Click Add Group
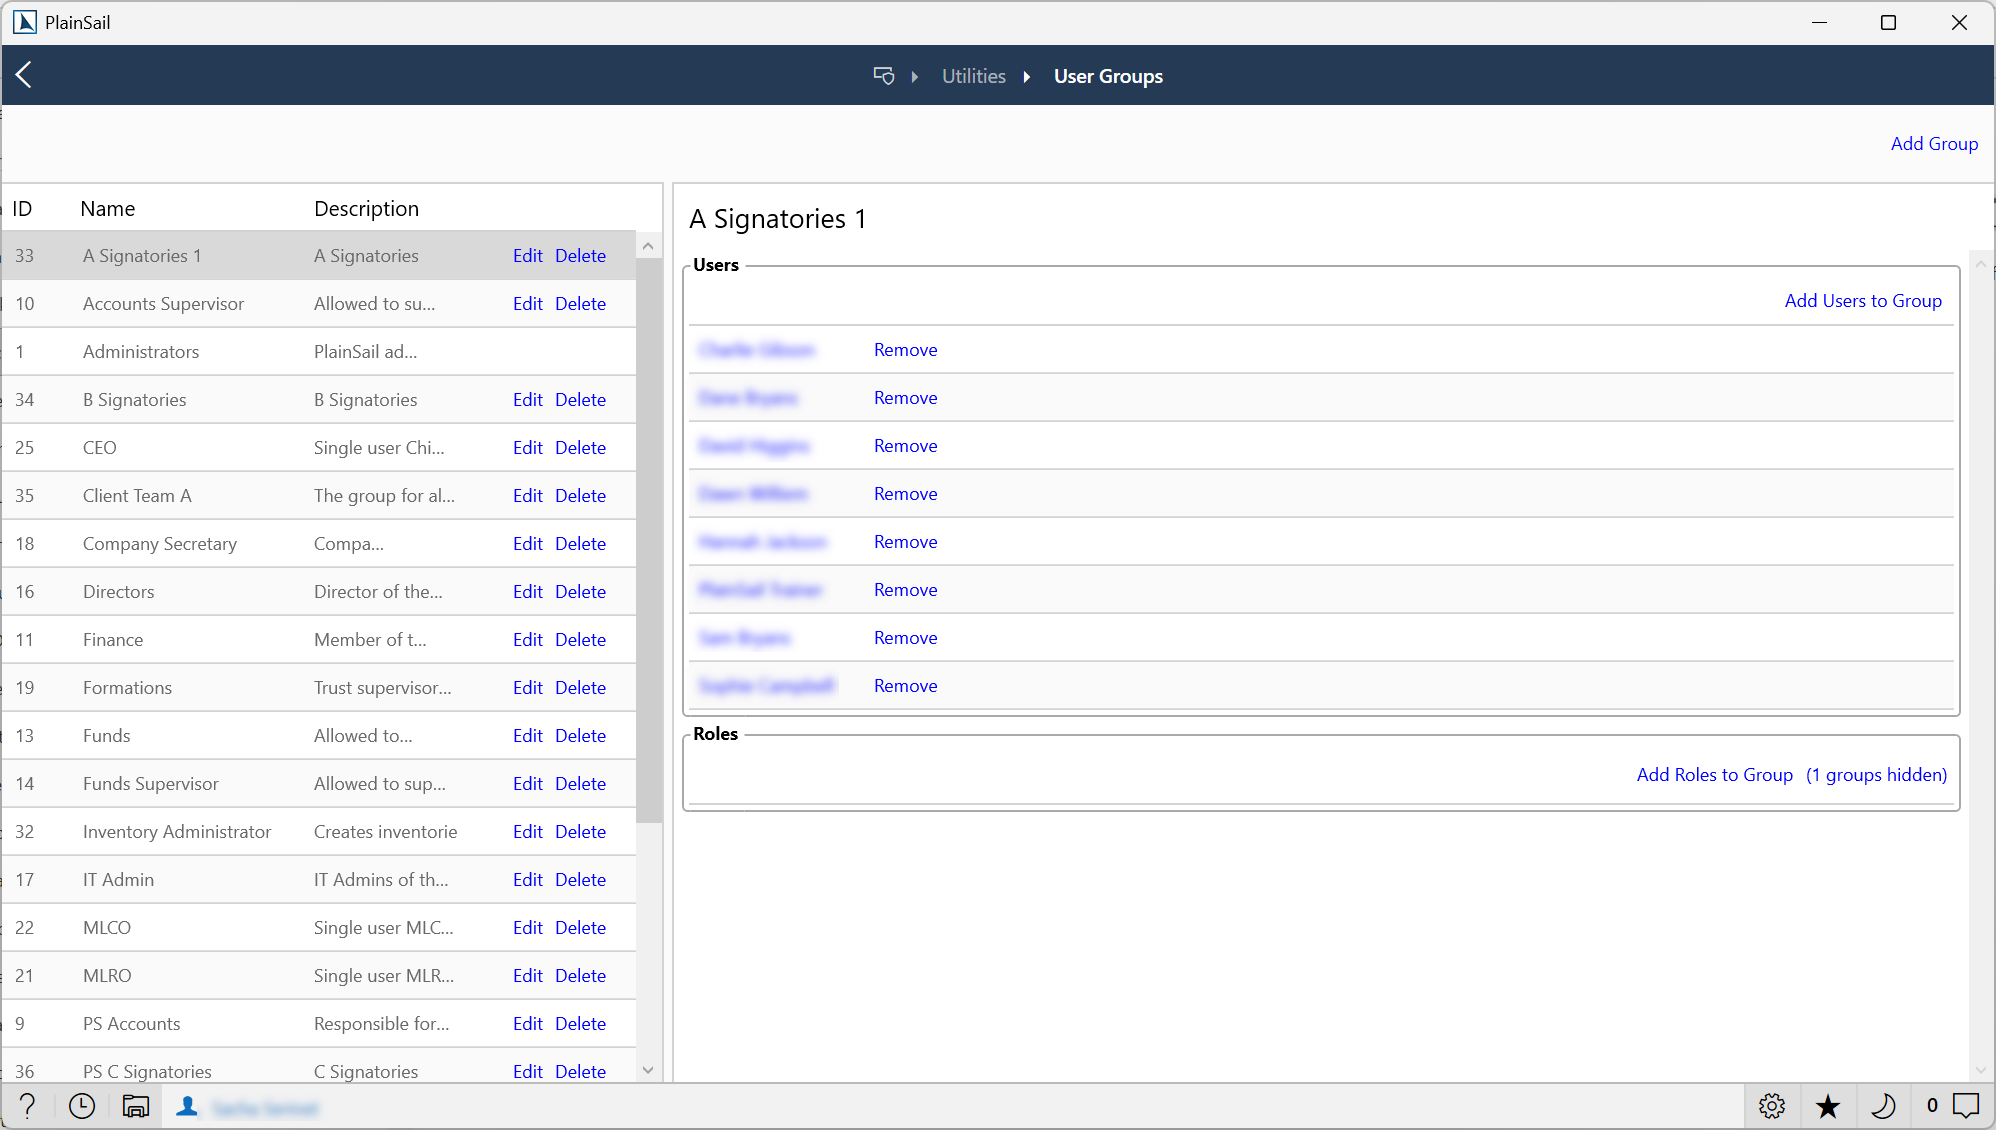 click(x=1934, y=143)
